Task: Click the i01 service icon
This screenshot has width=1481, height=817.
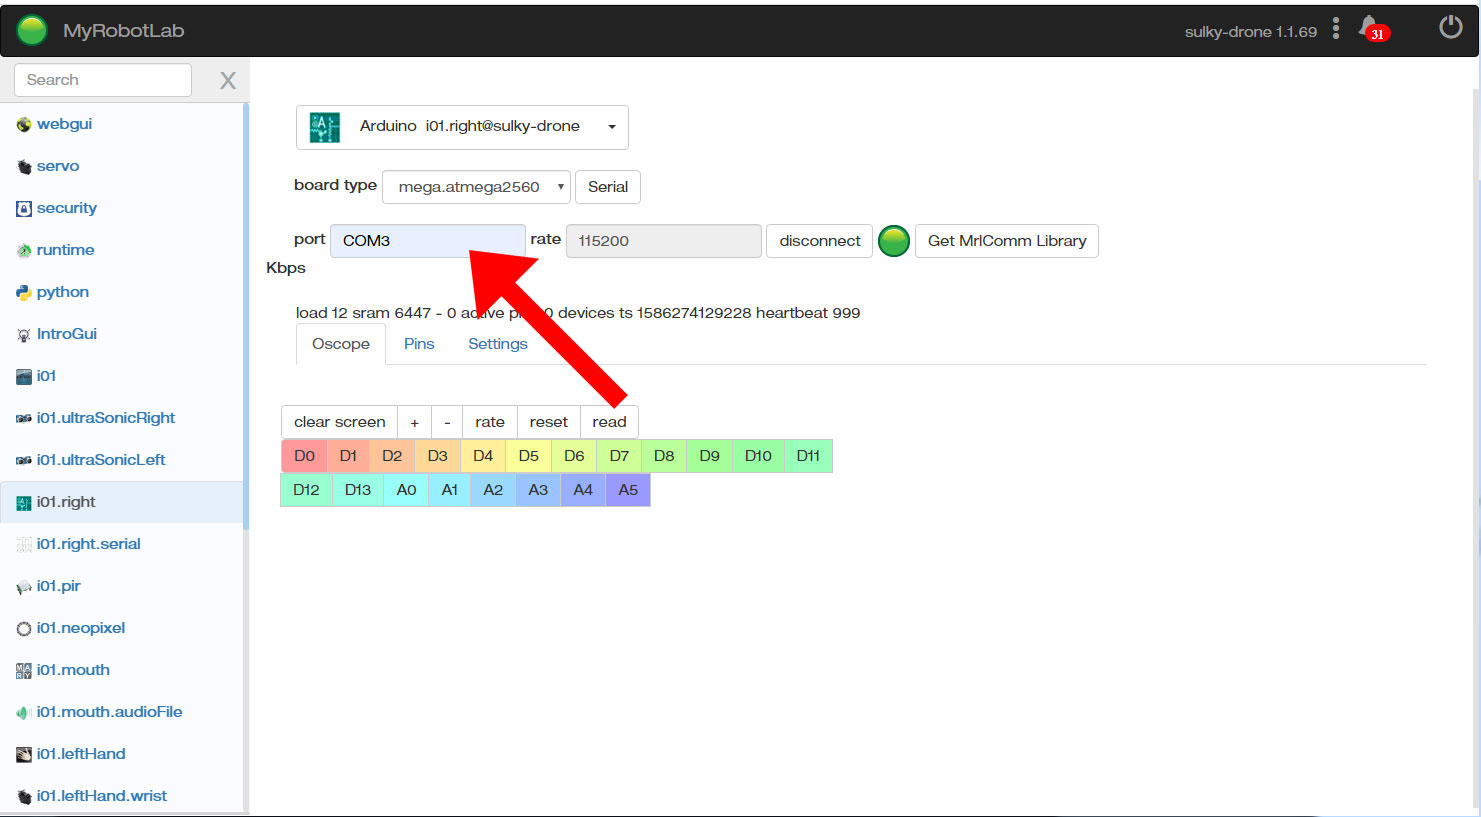Action: (x=24, y=377)
